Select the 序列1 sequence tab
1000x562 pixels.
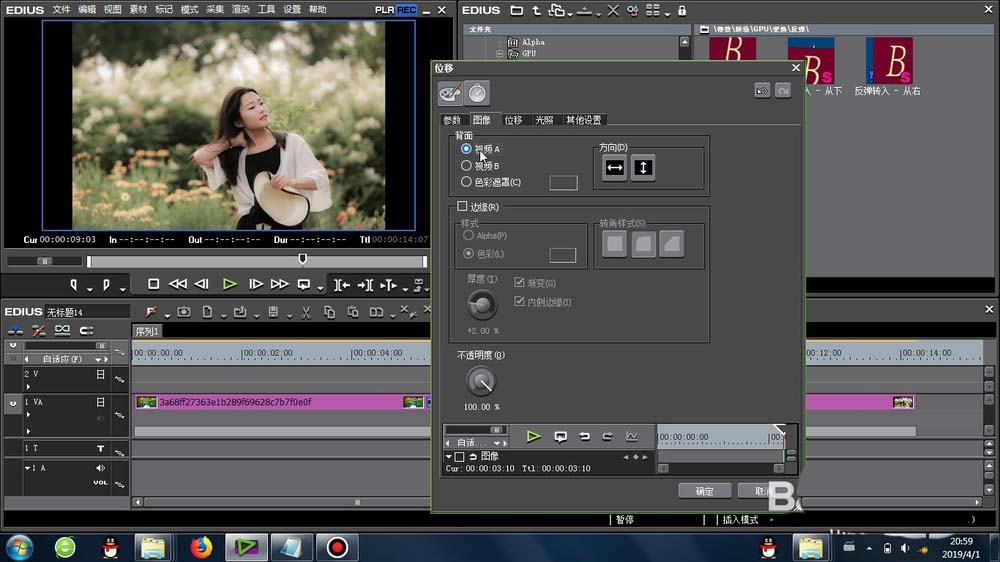pos(147,331)
